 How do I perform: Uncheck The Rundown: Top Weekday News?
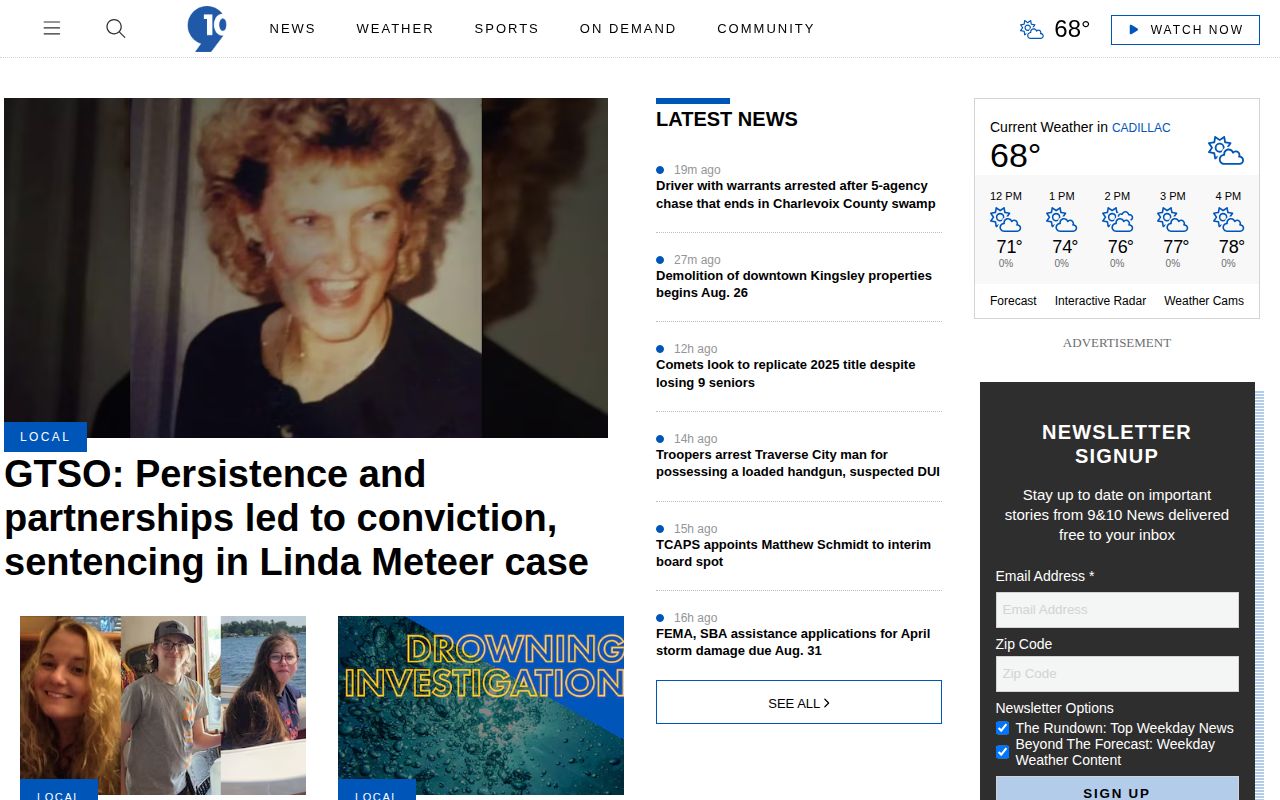(1002, 728)
